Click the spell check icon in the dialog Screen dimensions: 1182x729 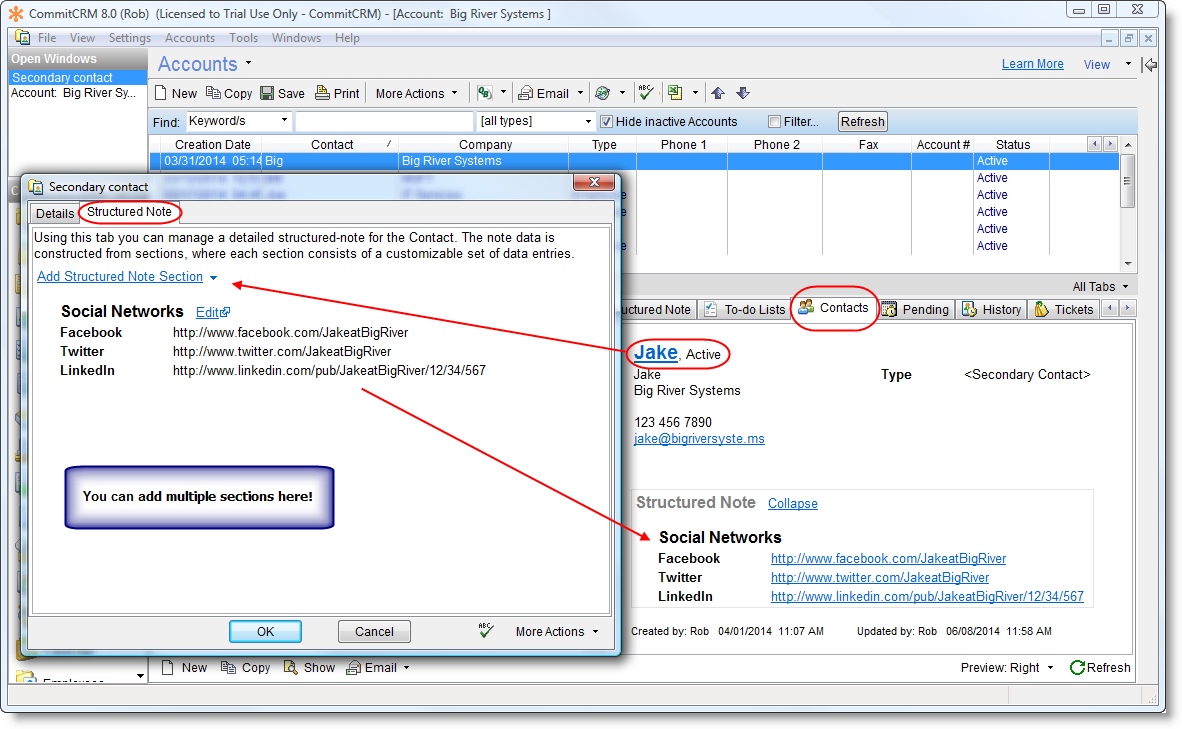487,631
